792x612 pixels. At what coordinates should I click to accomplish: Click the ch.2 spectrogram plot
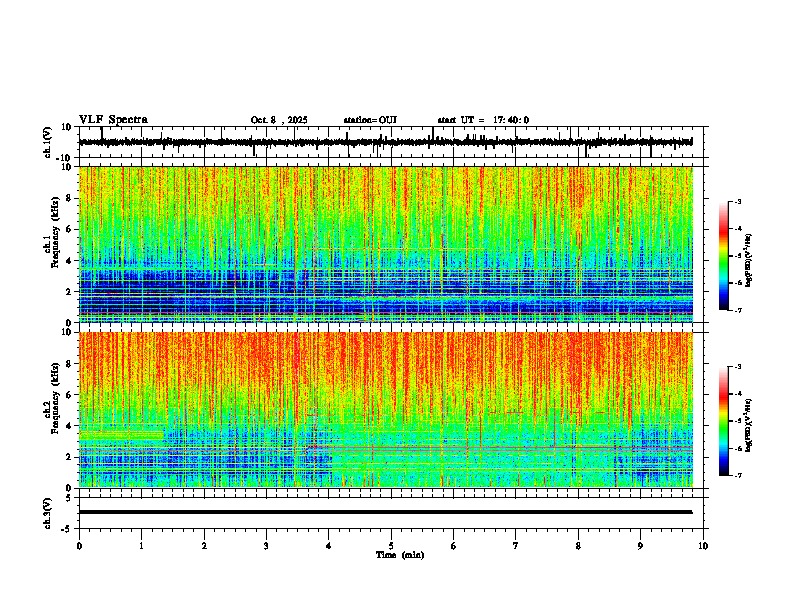pos(386,410)
